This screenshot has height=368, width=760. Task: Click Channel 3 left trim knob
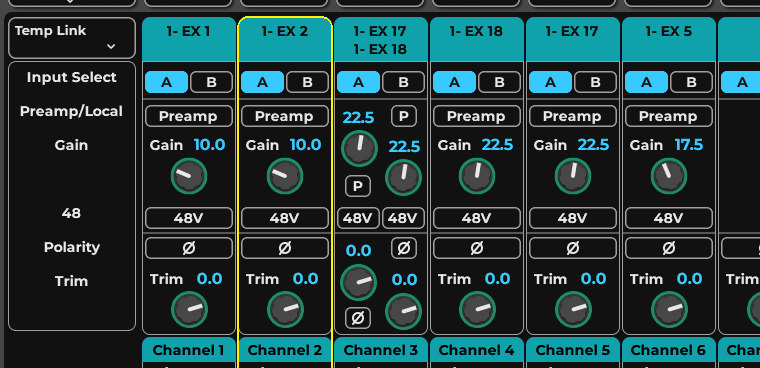pyautogui.click(x=359, y=283)
